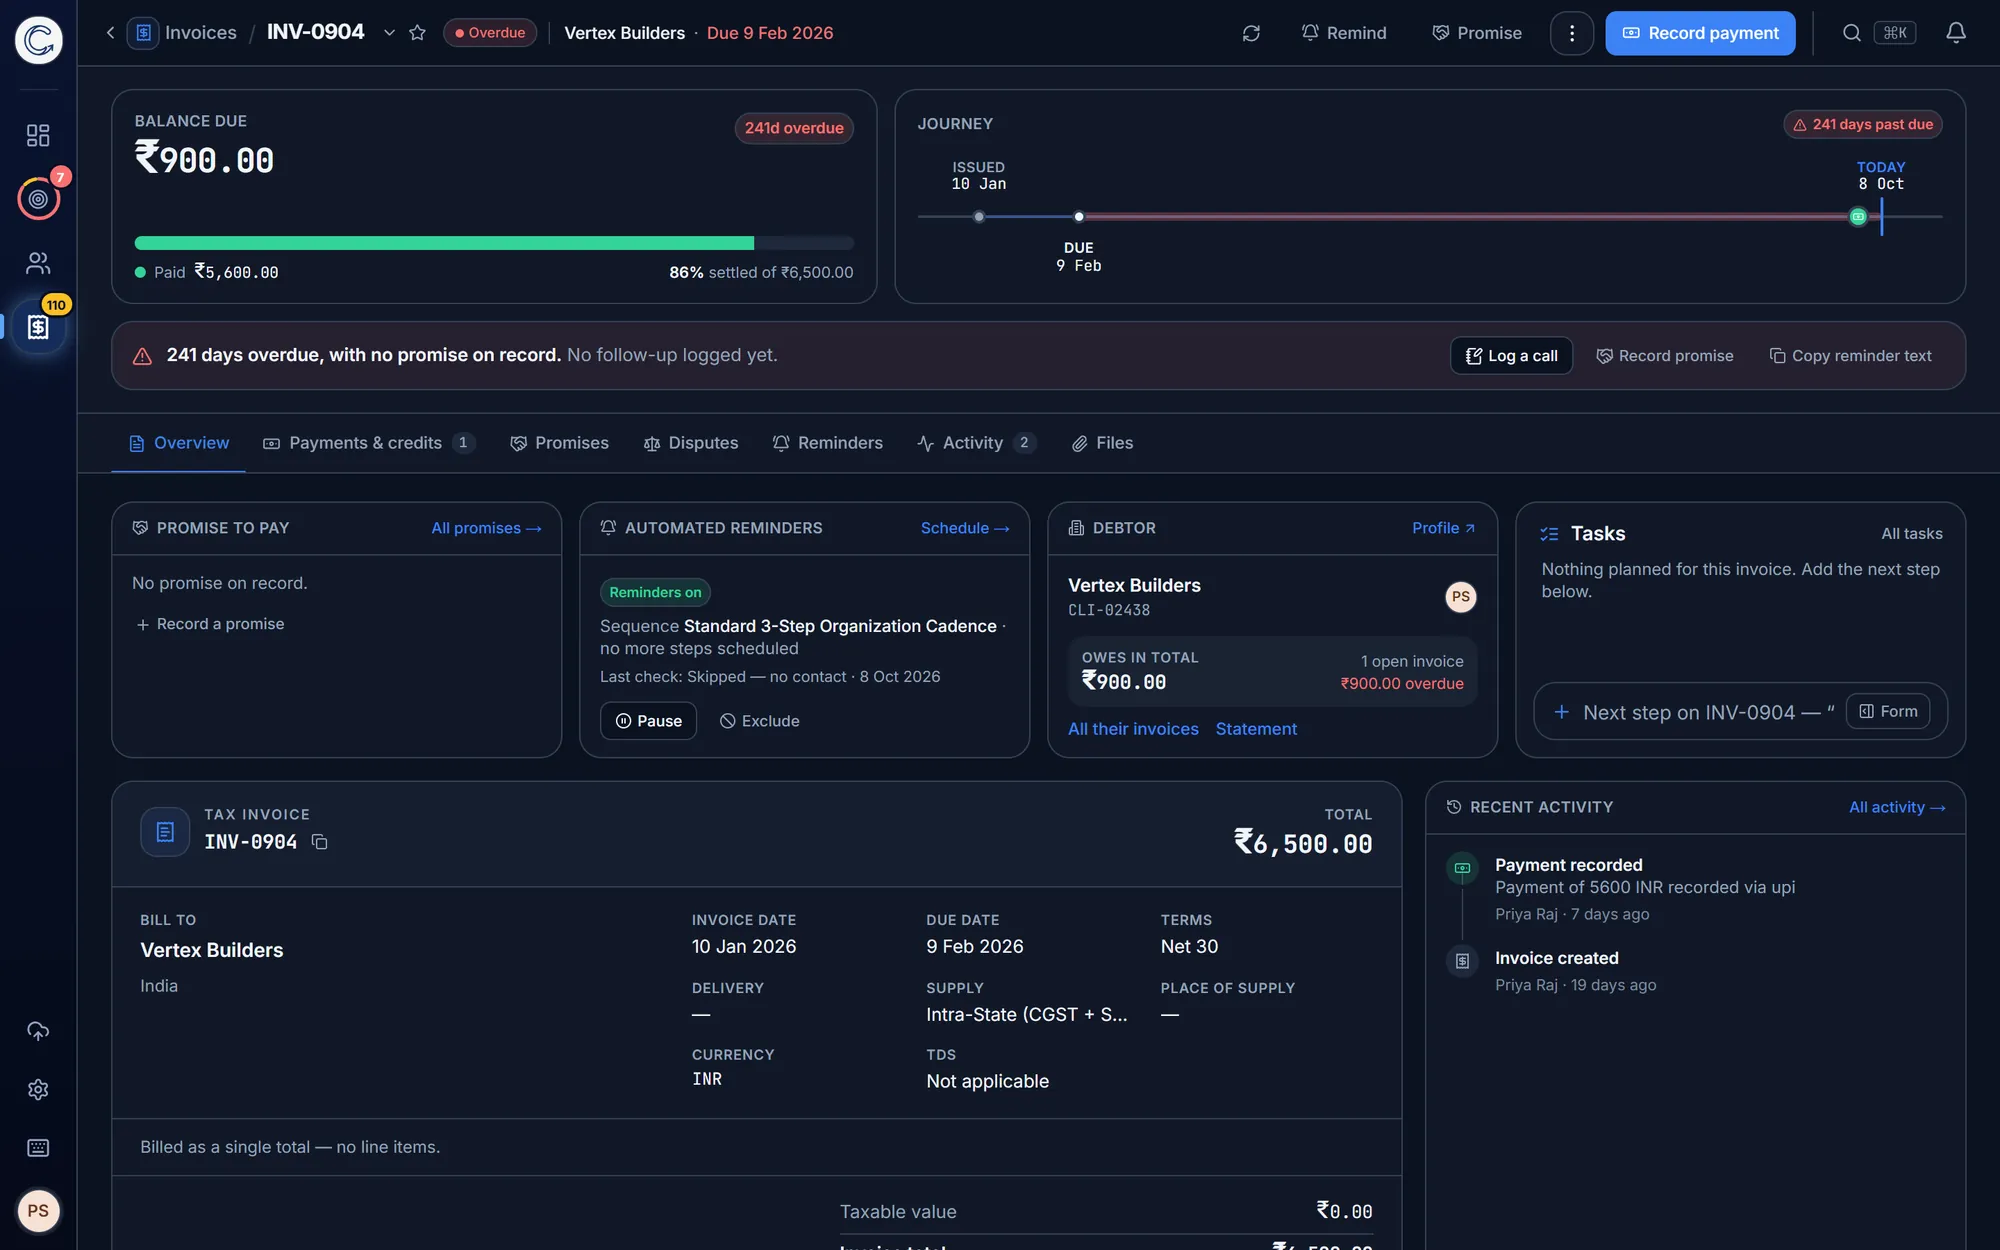The height and width of the screenshot is (1250, 2000).
Task: Click Log a call button
Action: (x=1511, y=356)
